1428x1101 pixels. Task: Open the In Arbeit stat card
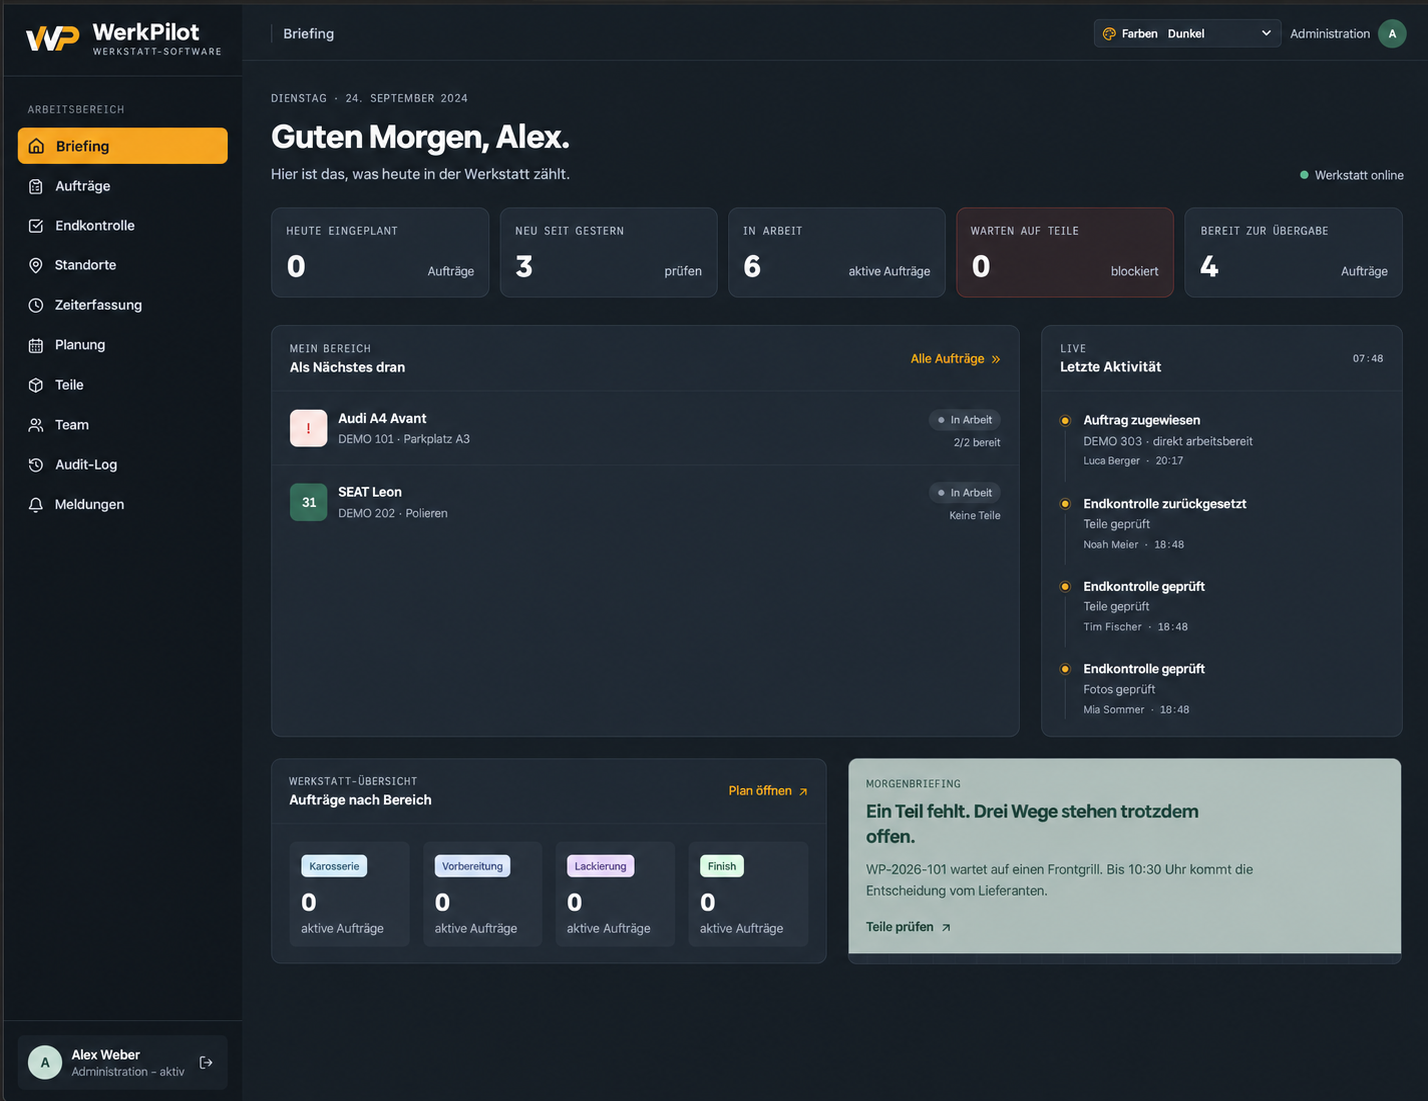pyautogui.click(x=836, y=252)
